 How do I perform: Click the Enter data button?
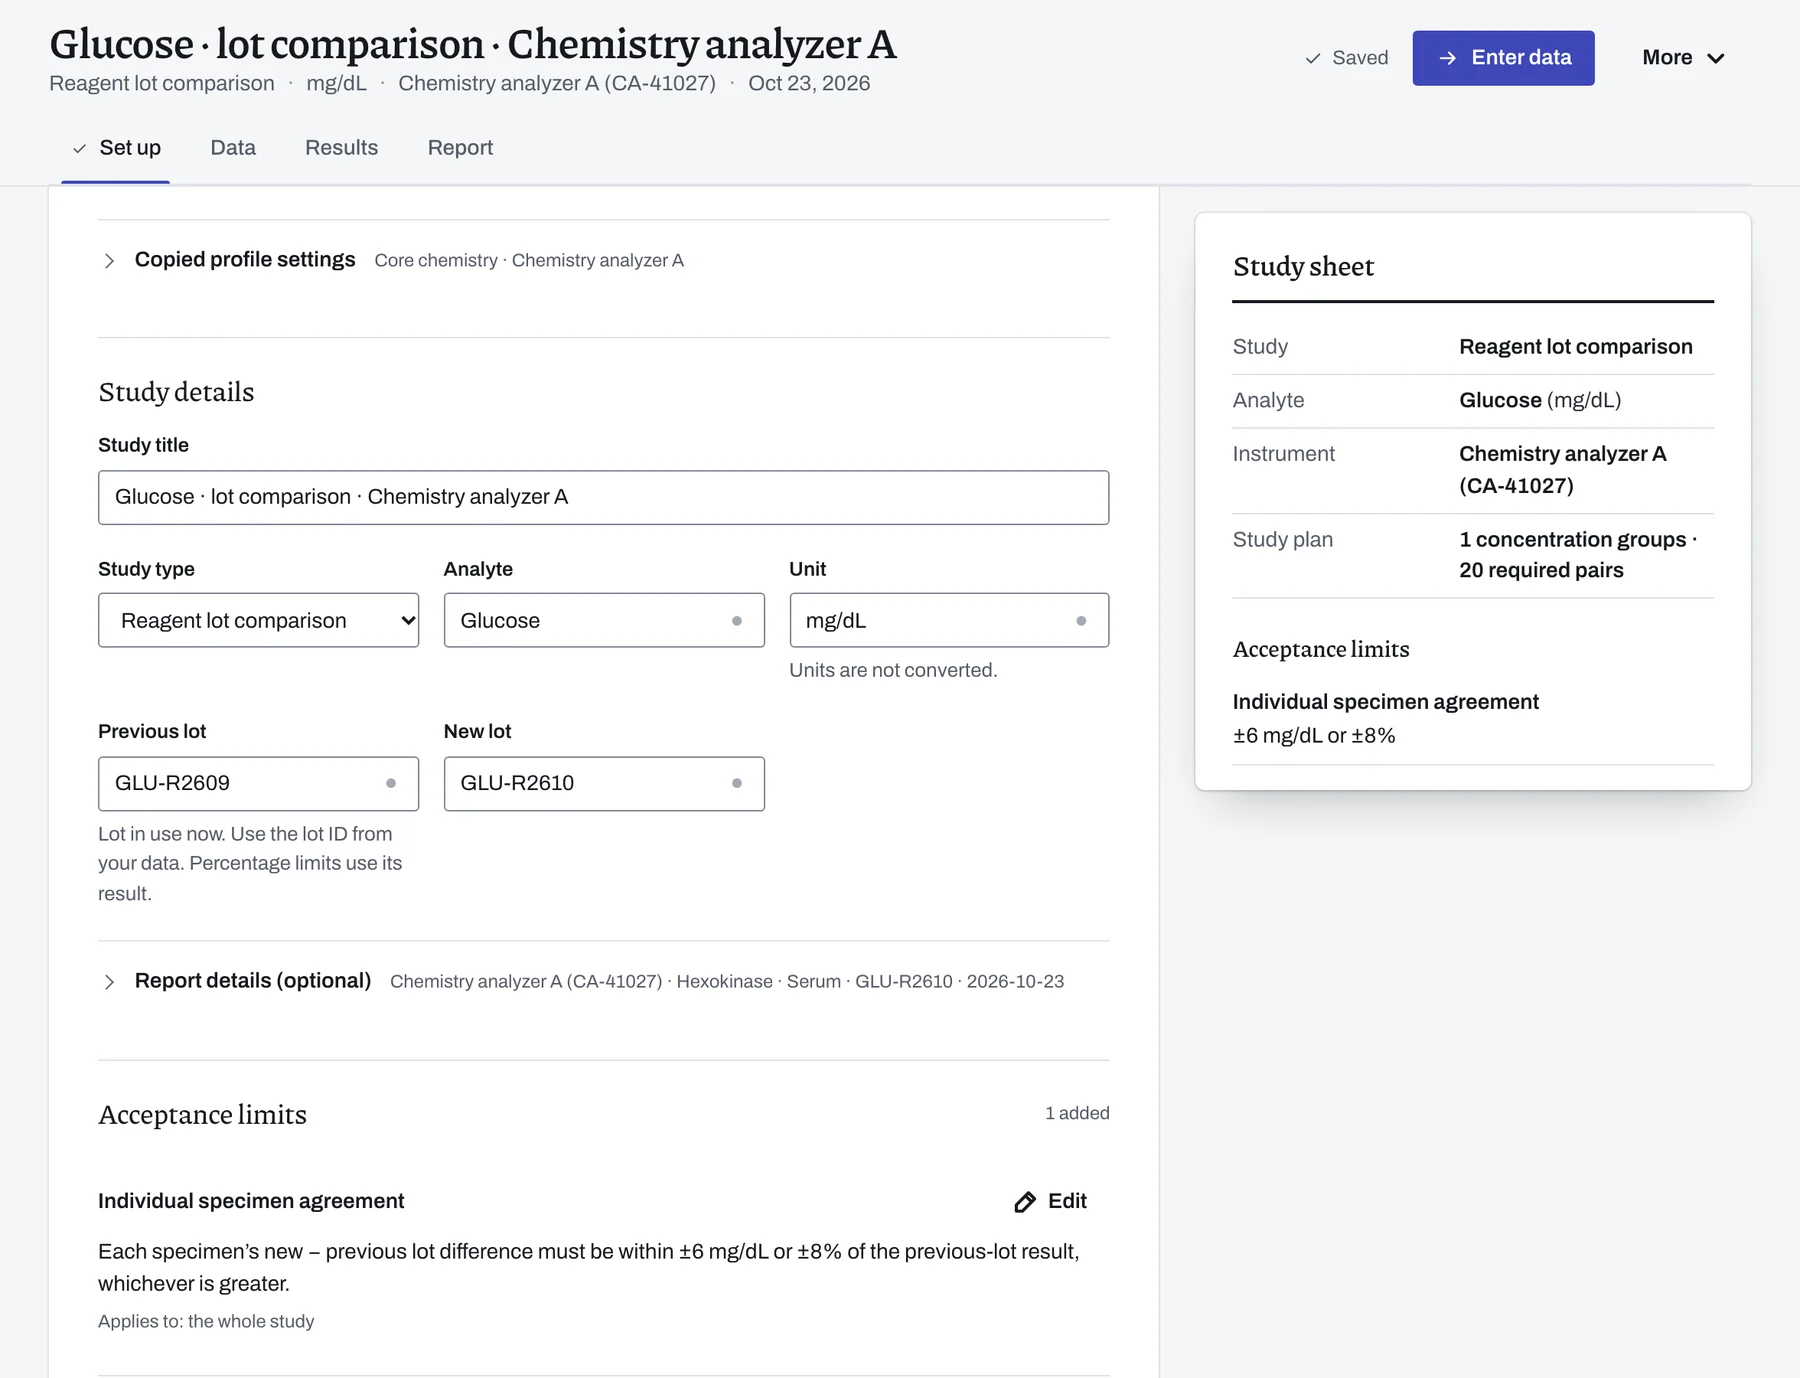point(1503,58)
